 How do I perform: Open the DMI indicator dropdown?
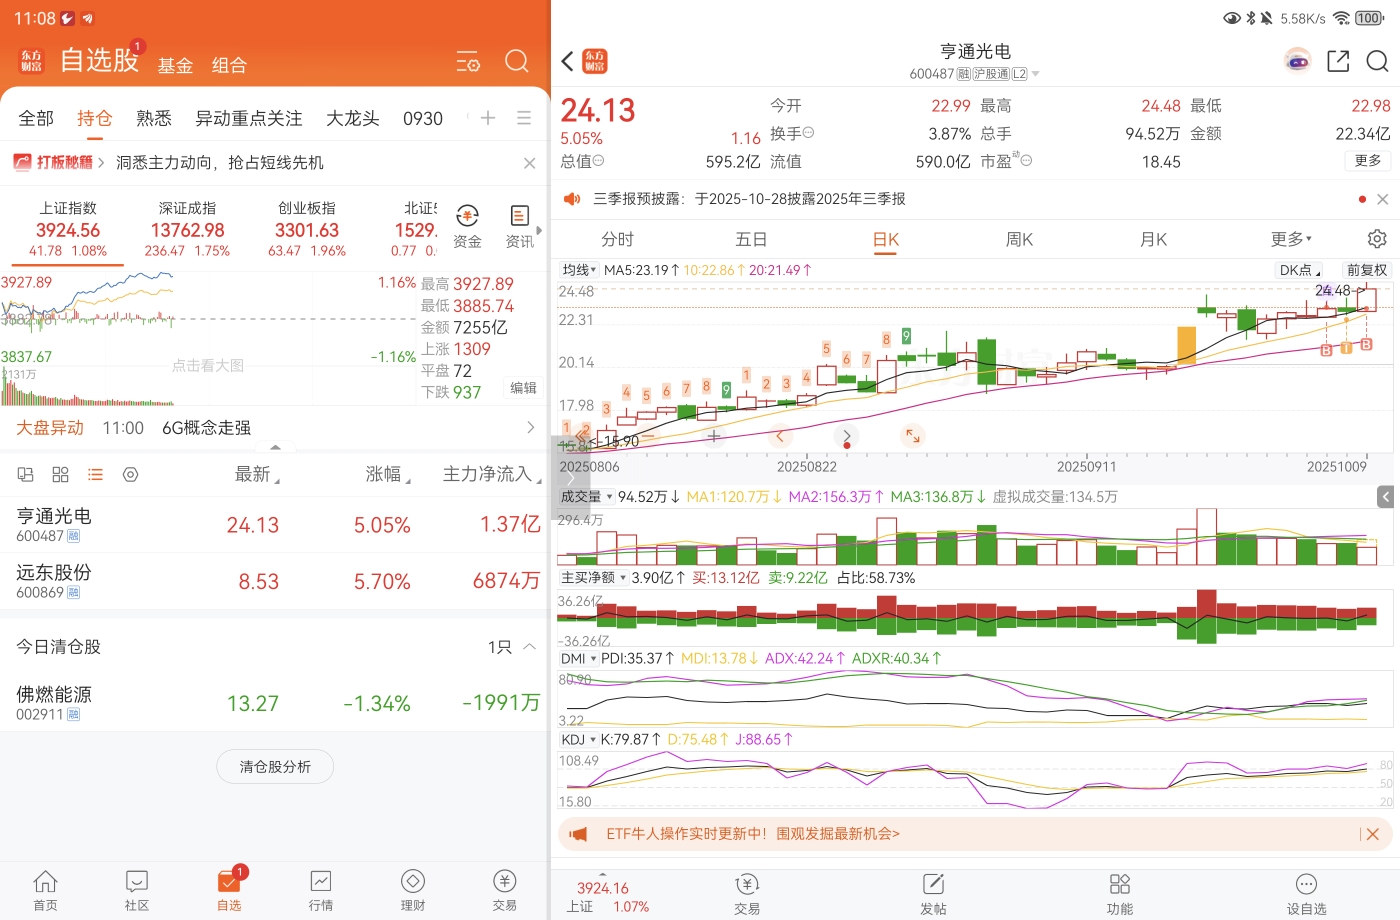click(579, 659)
